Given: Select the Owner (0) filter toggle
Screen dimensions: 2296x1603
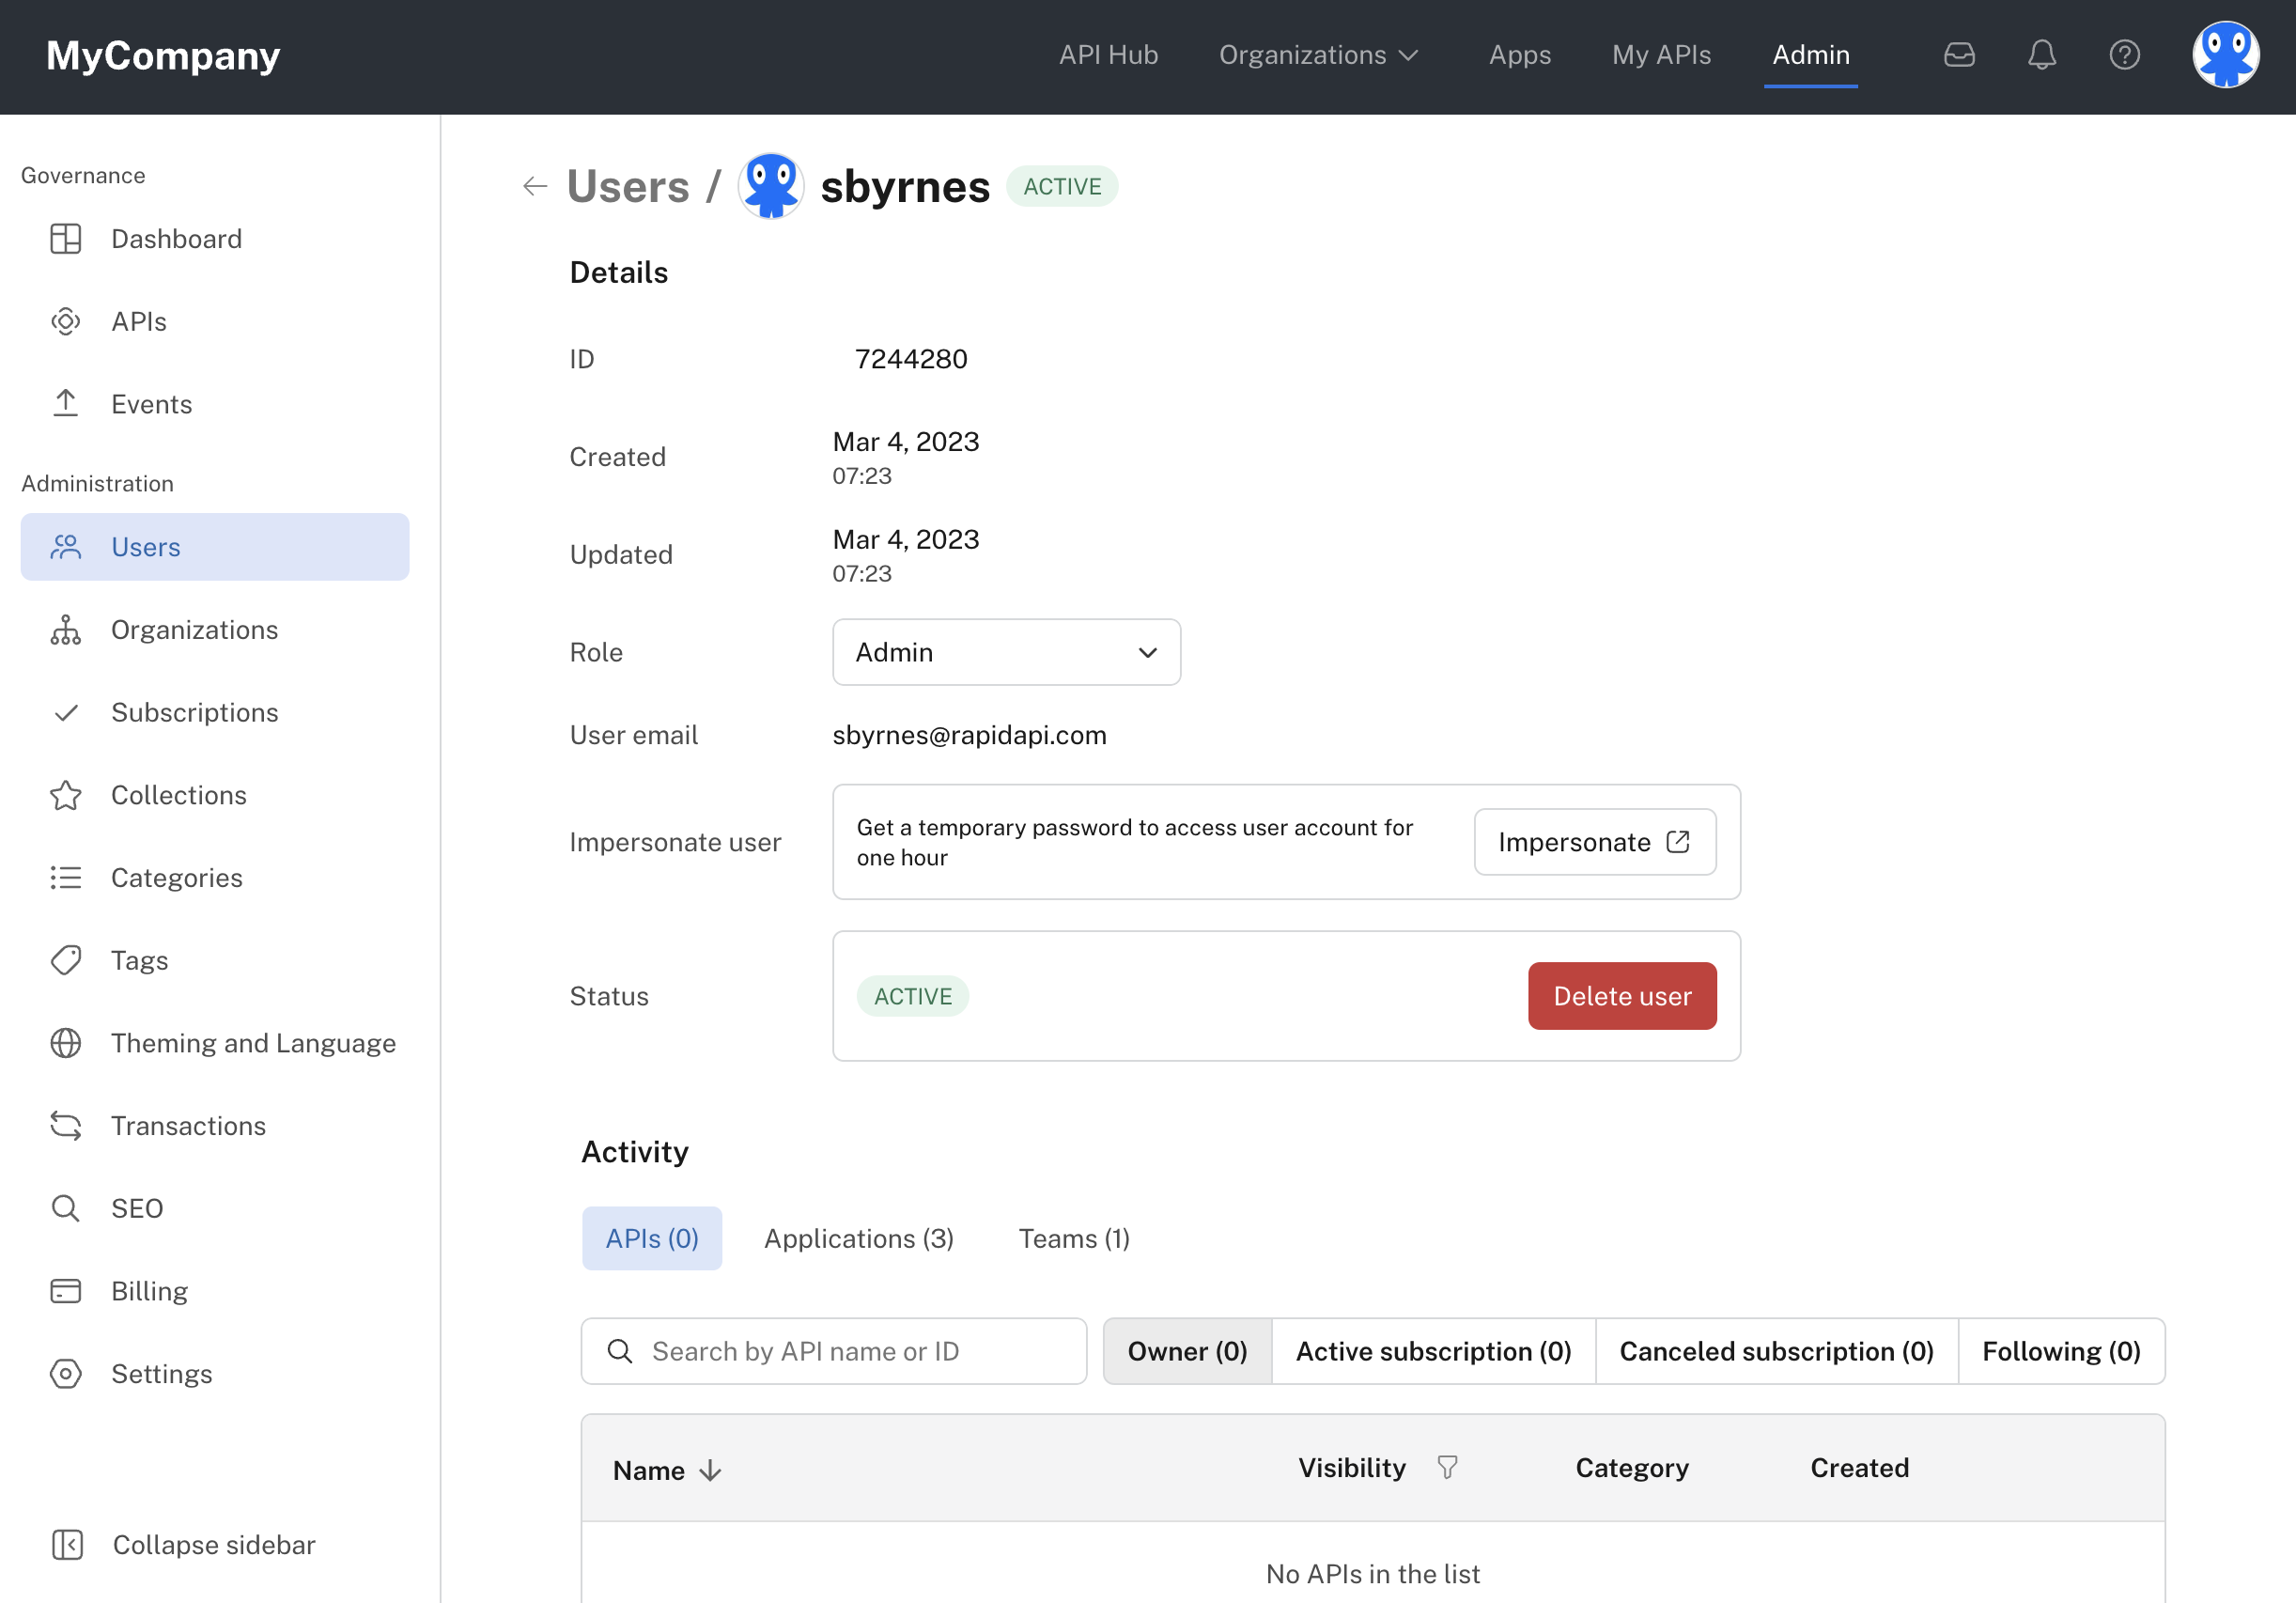Looking at the screenshot, I should click(1187, 1351).
